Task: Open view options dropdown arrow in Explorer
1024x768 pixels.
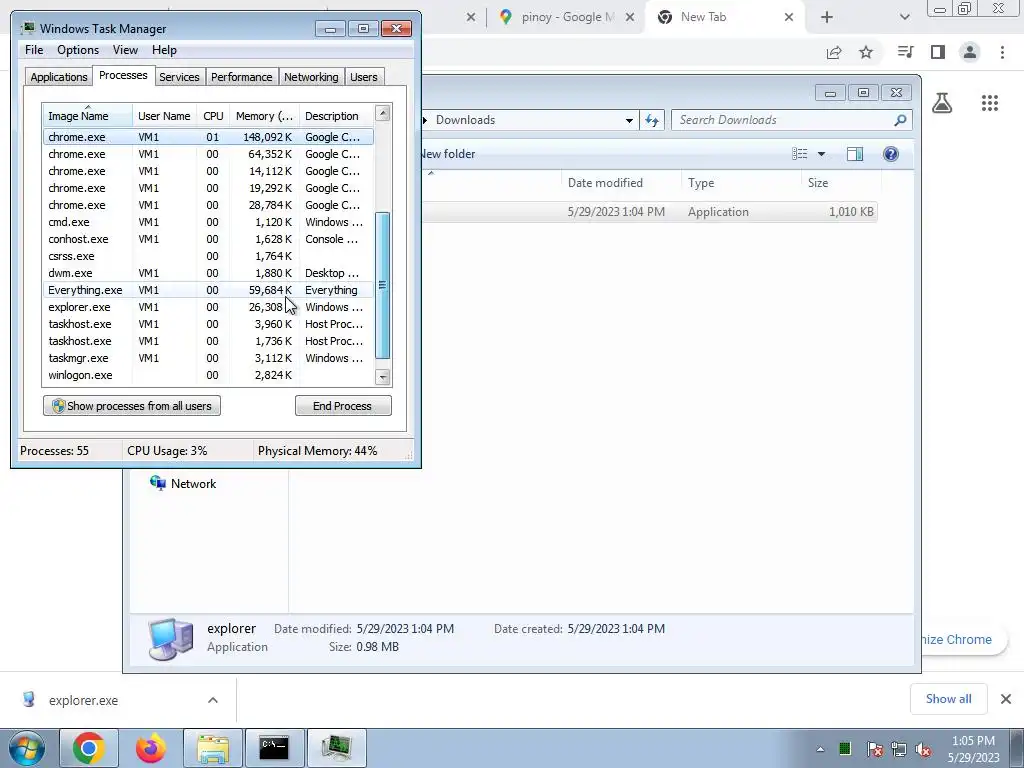Action: pos(822,154)
